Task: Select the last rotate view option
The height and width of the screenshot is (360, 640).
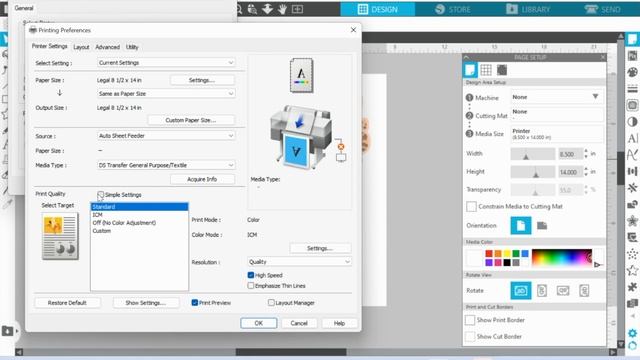Action: 584,291
